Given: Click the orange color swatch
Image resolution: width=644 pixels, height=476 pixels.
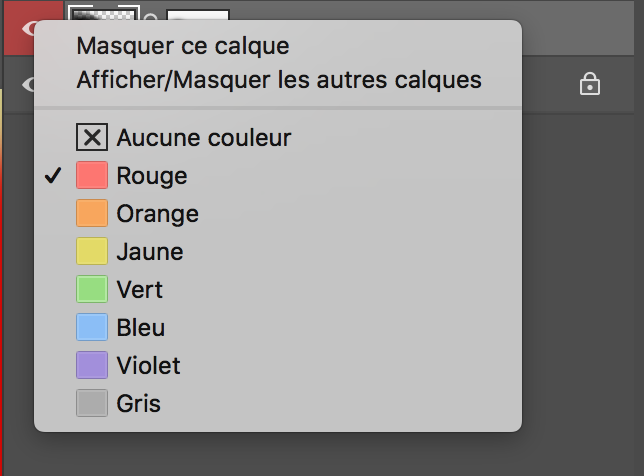Looking at the screenshot, I should (x=92, y=214).
